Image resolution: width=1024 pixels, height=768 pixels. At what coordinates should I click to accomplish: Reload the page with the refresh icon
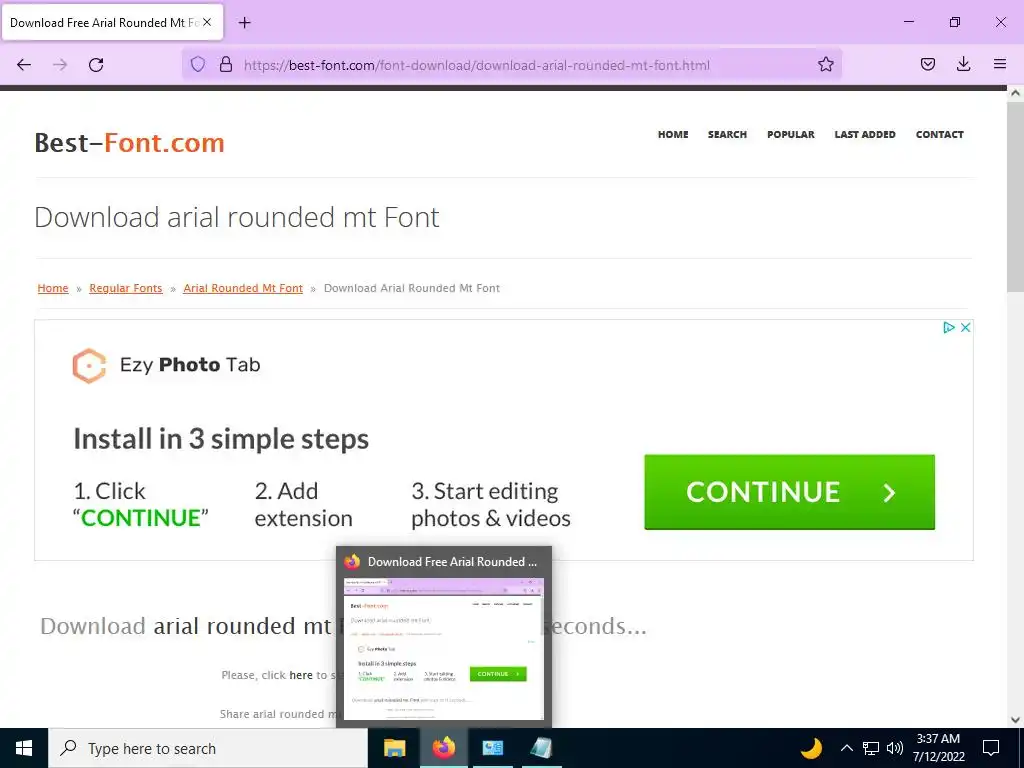coord(96,65)
